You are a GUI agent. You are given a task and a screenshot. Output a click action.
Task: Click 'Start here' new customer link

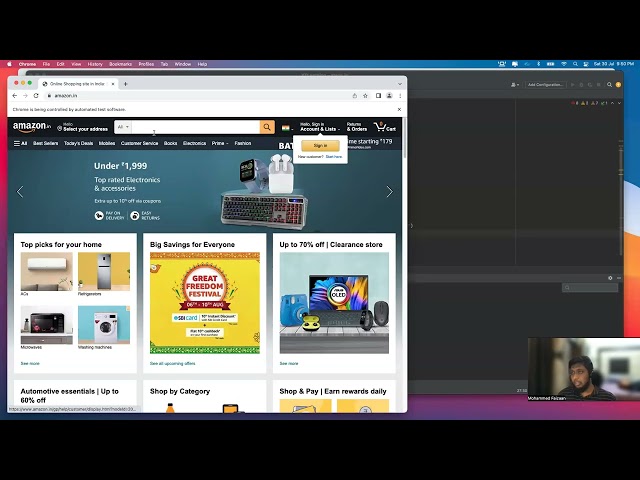tap(334, 157)
